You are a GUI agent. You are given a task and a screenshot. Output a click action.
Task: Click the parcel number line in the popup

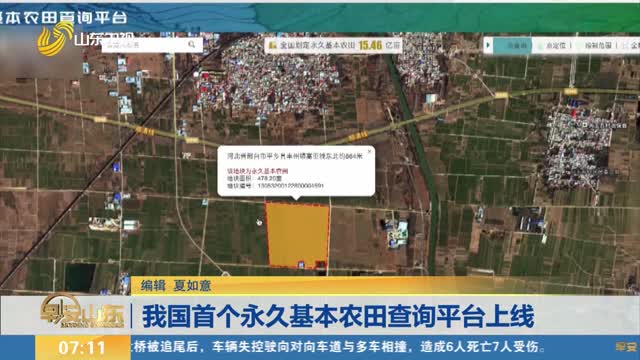pyautogui.click(x=275, y=186)
